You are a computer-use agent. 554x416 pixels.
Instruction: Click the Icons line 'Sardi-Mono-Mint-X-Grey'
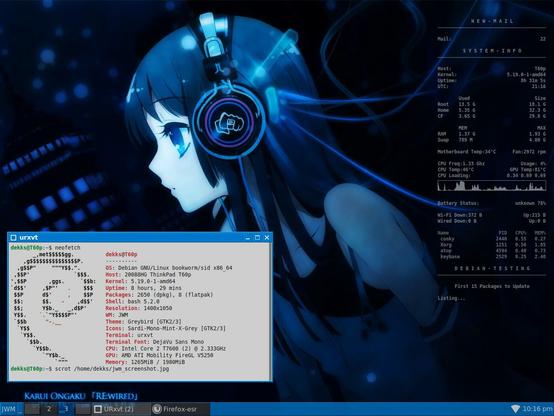tap(165, 328)
